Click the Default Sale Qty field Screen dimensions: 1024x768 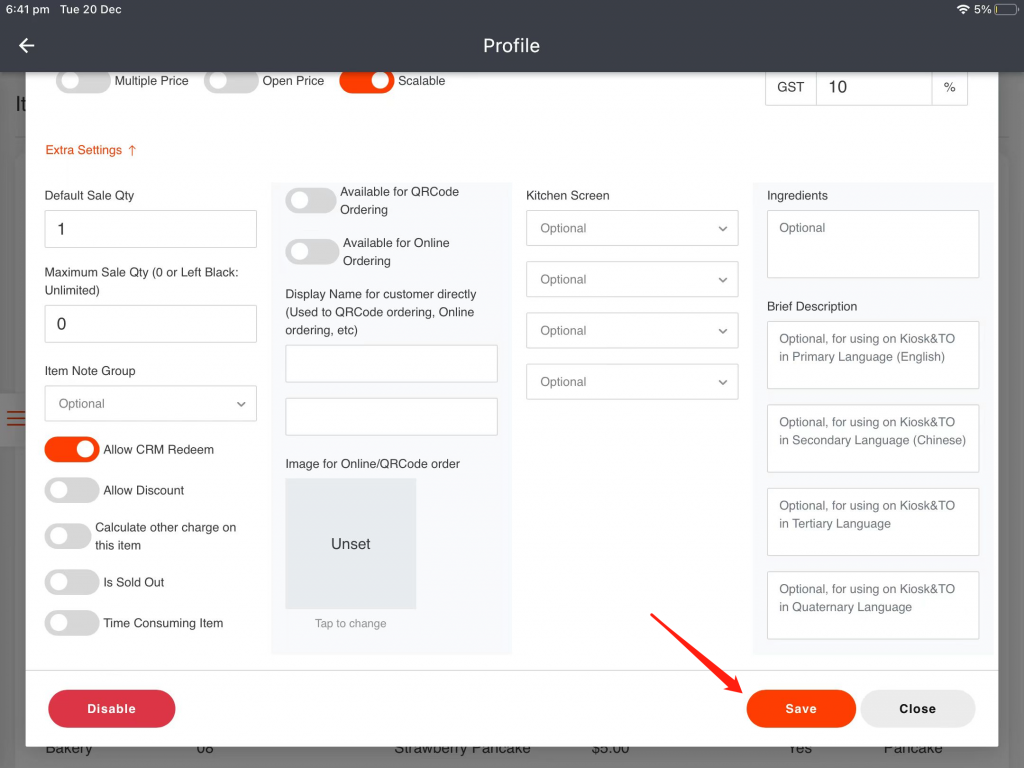(151, 229)
